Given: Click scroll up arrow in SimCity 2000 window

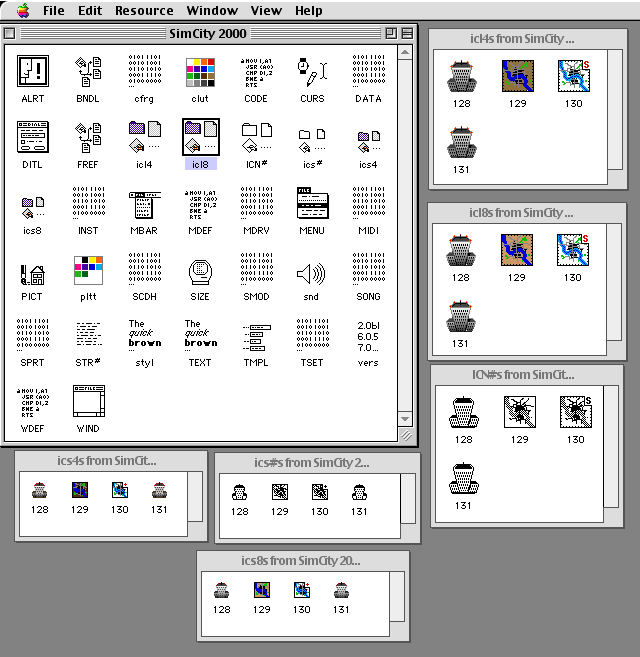Looking at the screenshot, I should [x=405, y=52].
